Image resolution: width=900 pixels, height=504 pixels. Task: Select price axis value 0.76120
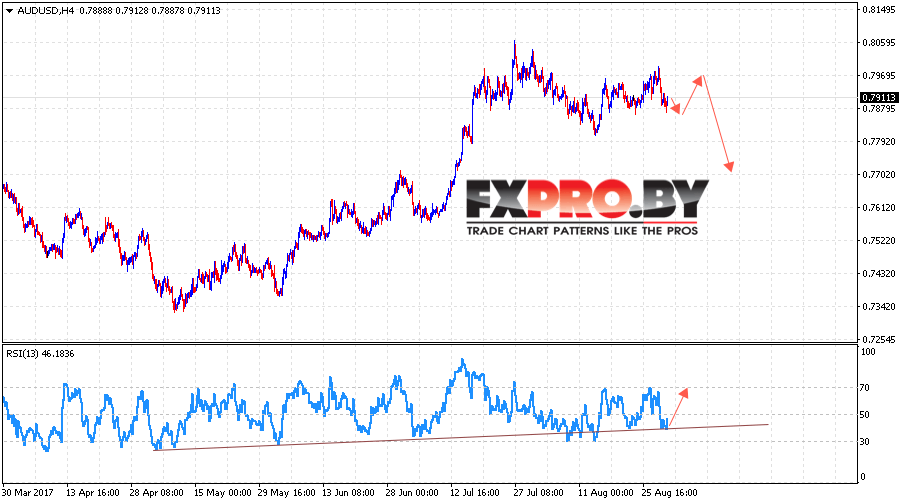879,208
